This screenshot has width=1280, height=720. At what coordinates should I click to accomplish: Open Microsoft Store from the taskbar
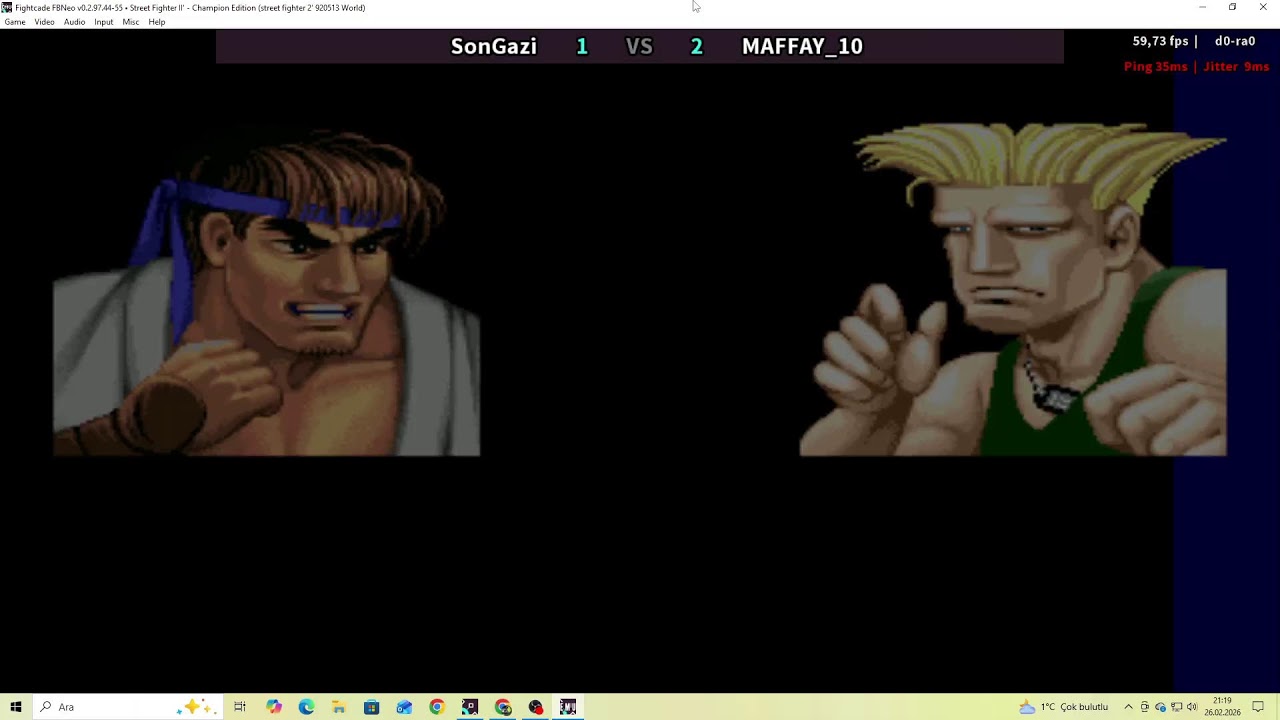[x=371, y=707]
